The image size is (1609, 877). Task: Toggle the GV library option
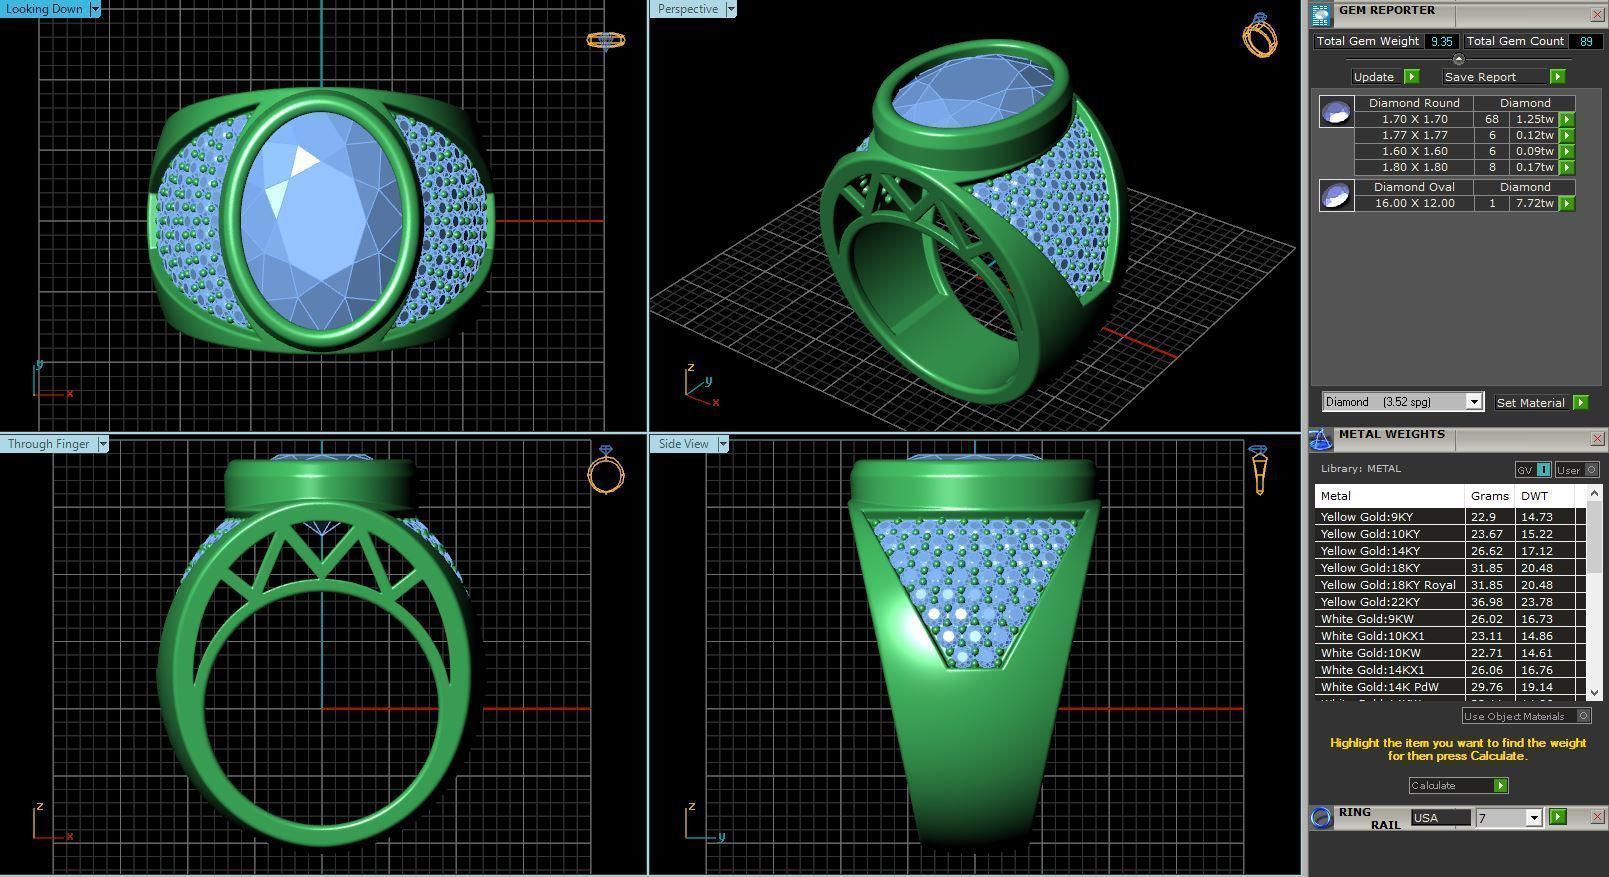click(1532, 470)
